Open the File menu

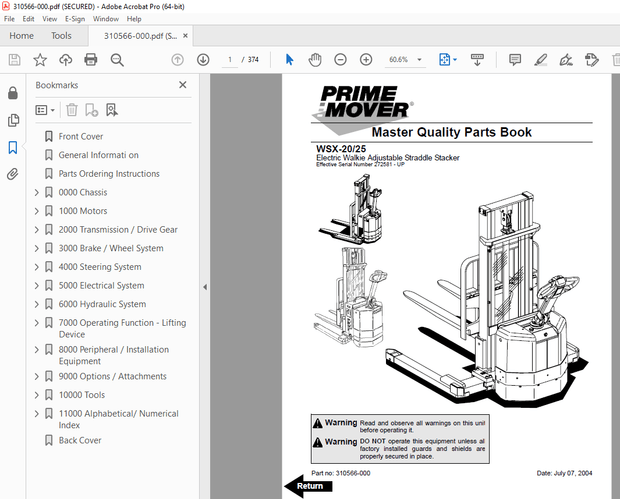[9, 19]
